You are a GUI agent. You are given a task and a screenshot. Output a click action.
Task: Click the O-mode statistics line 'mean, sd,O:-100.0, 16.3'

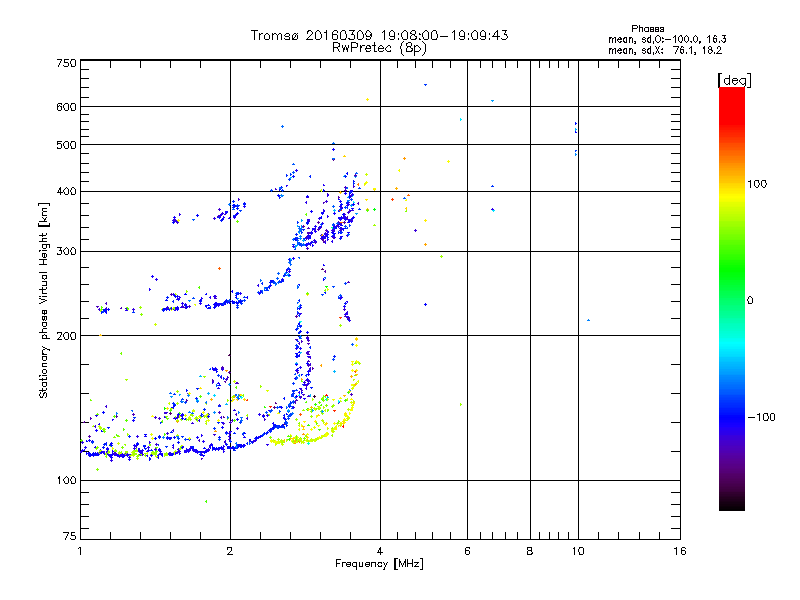(x=667, y=39)
